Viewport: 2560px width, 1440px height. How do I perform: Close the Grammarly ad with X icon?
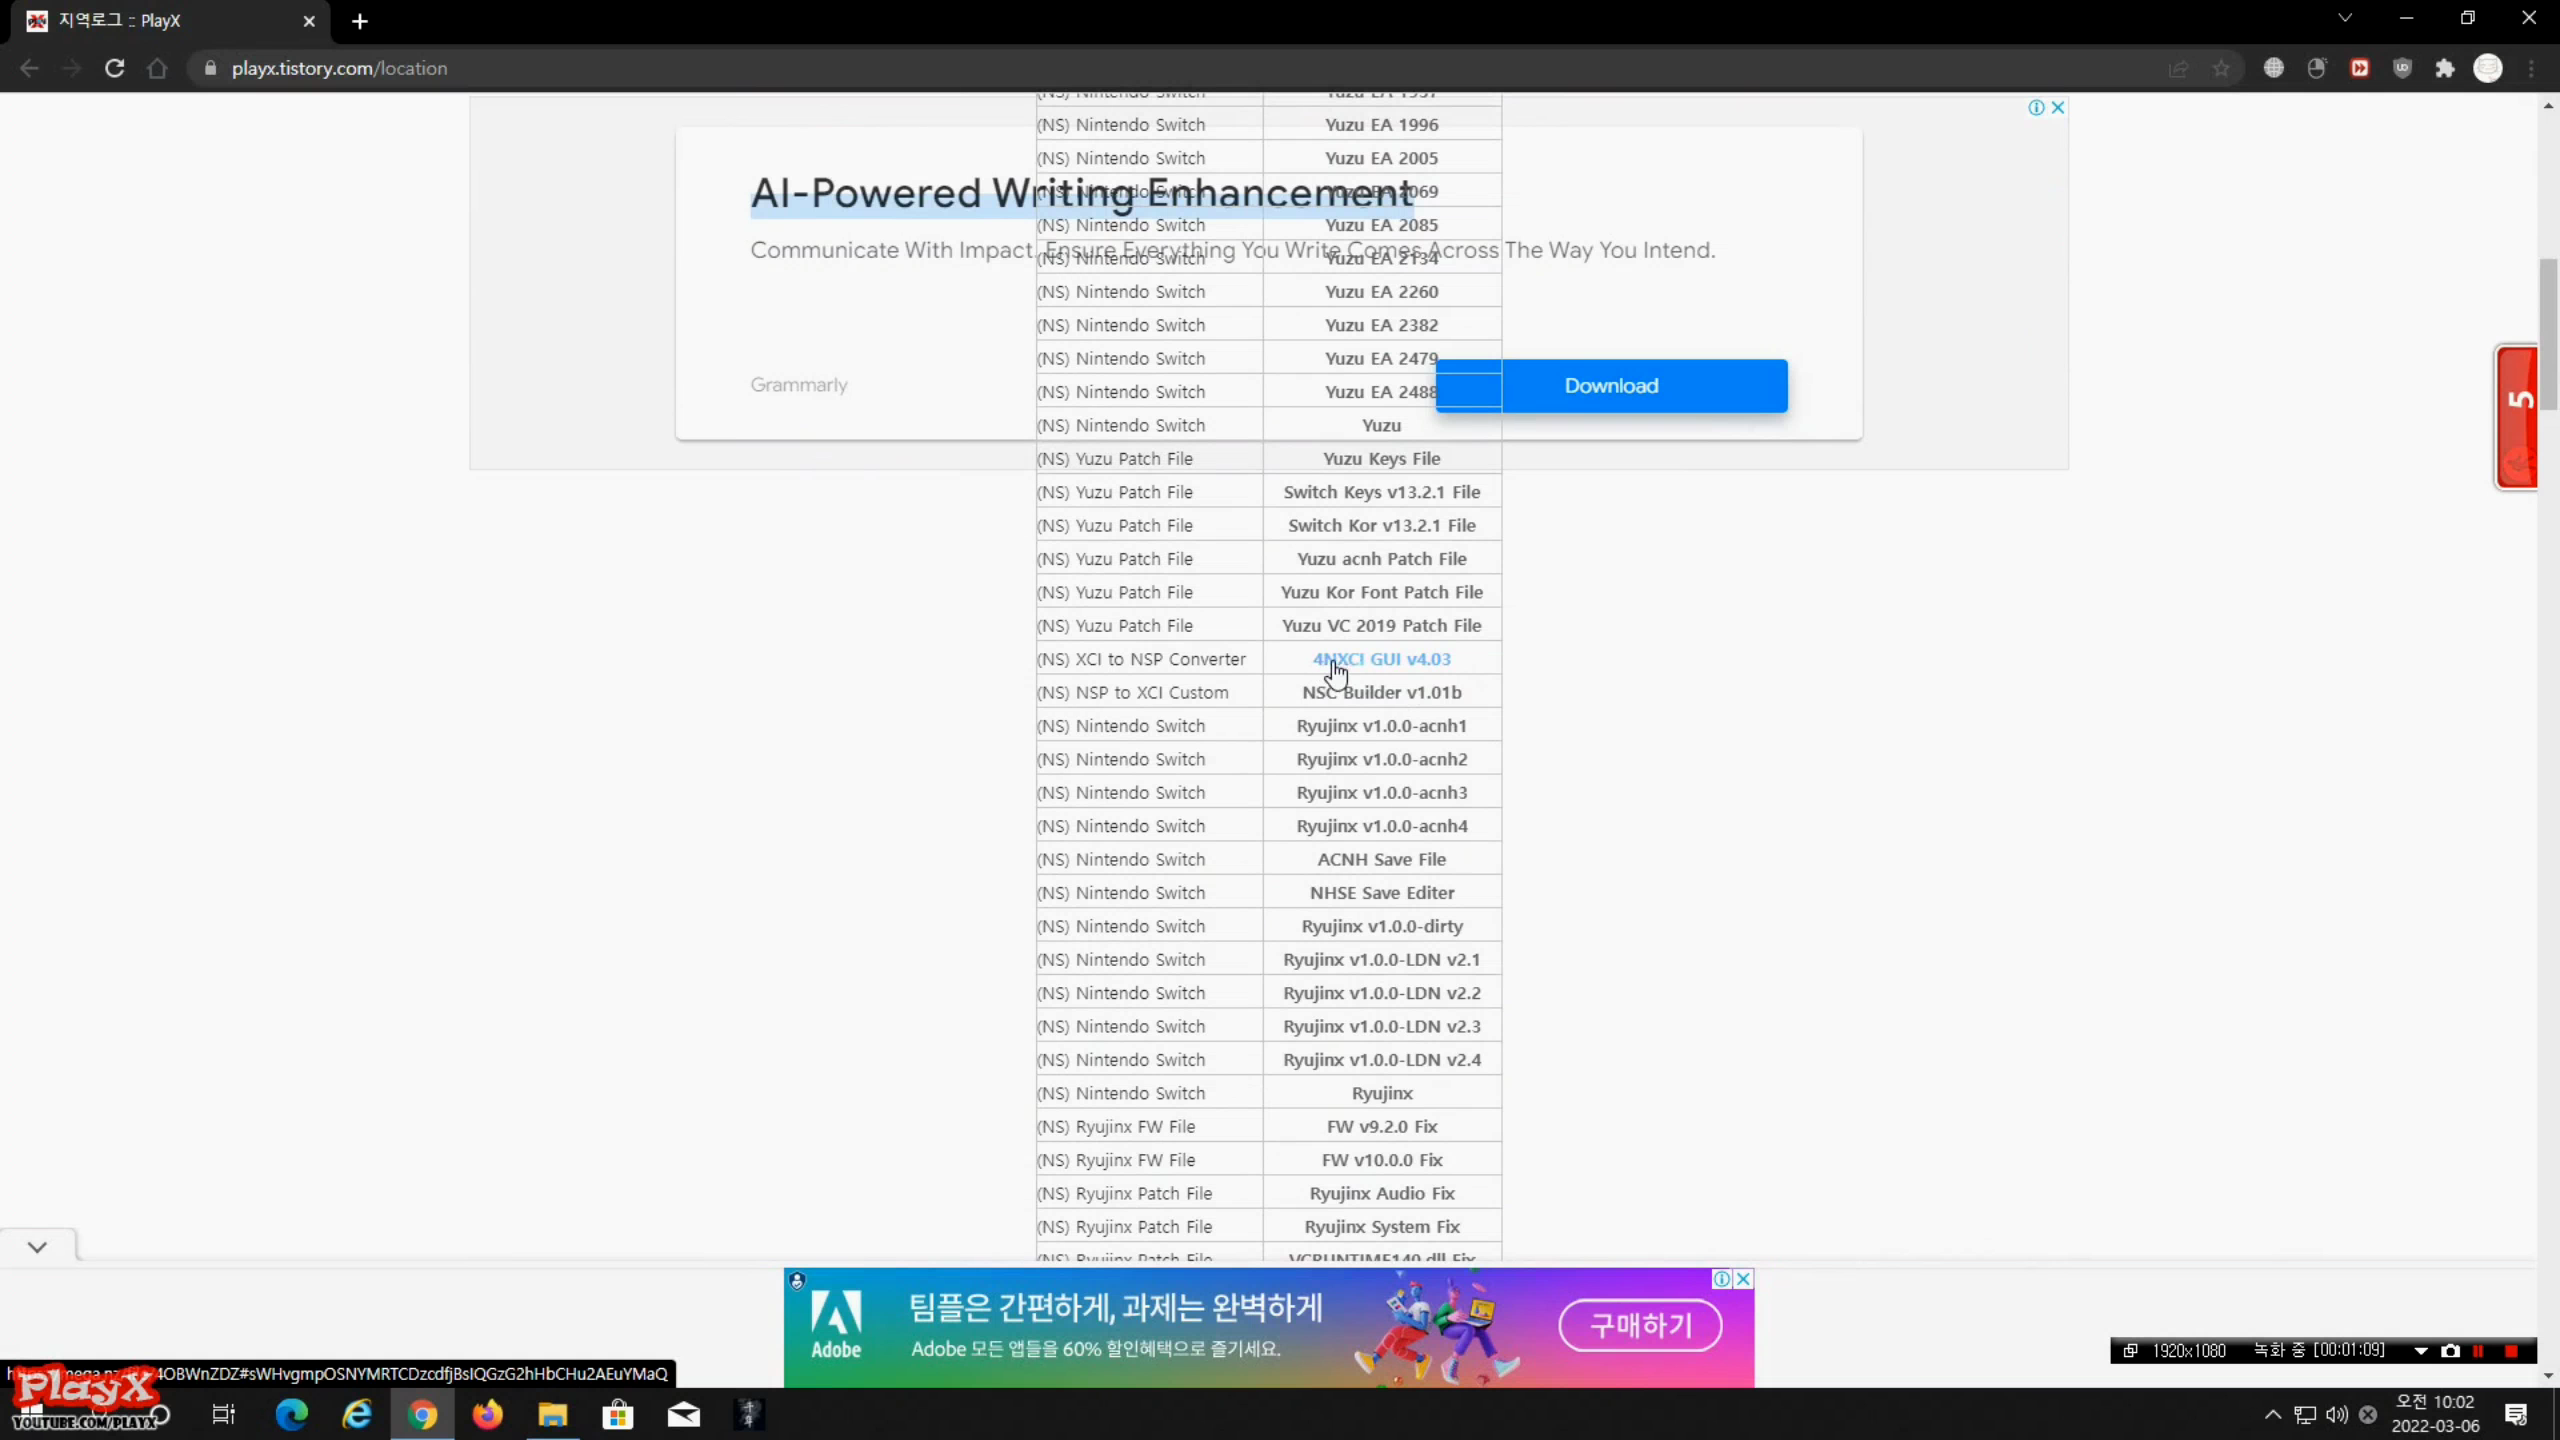(2058, 107)
